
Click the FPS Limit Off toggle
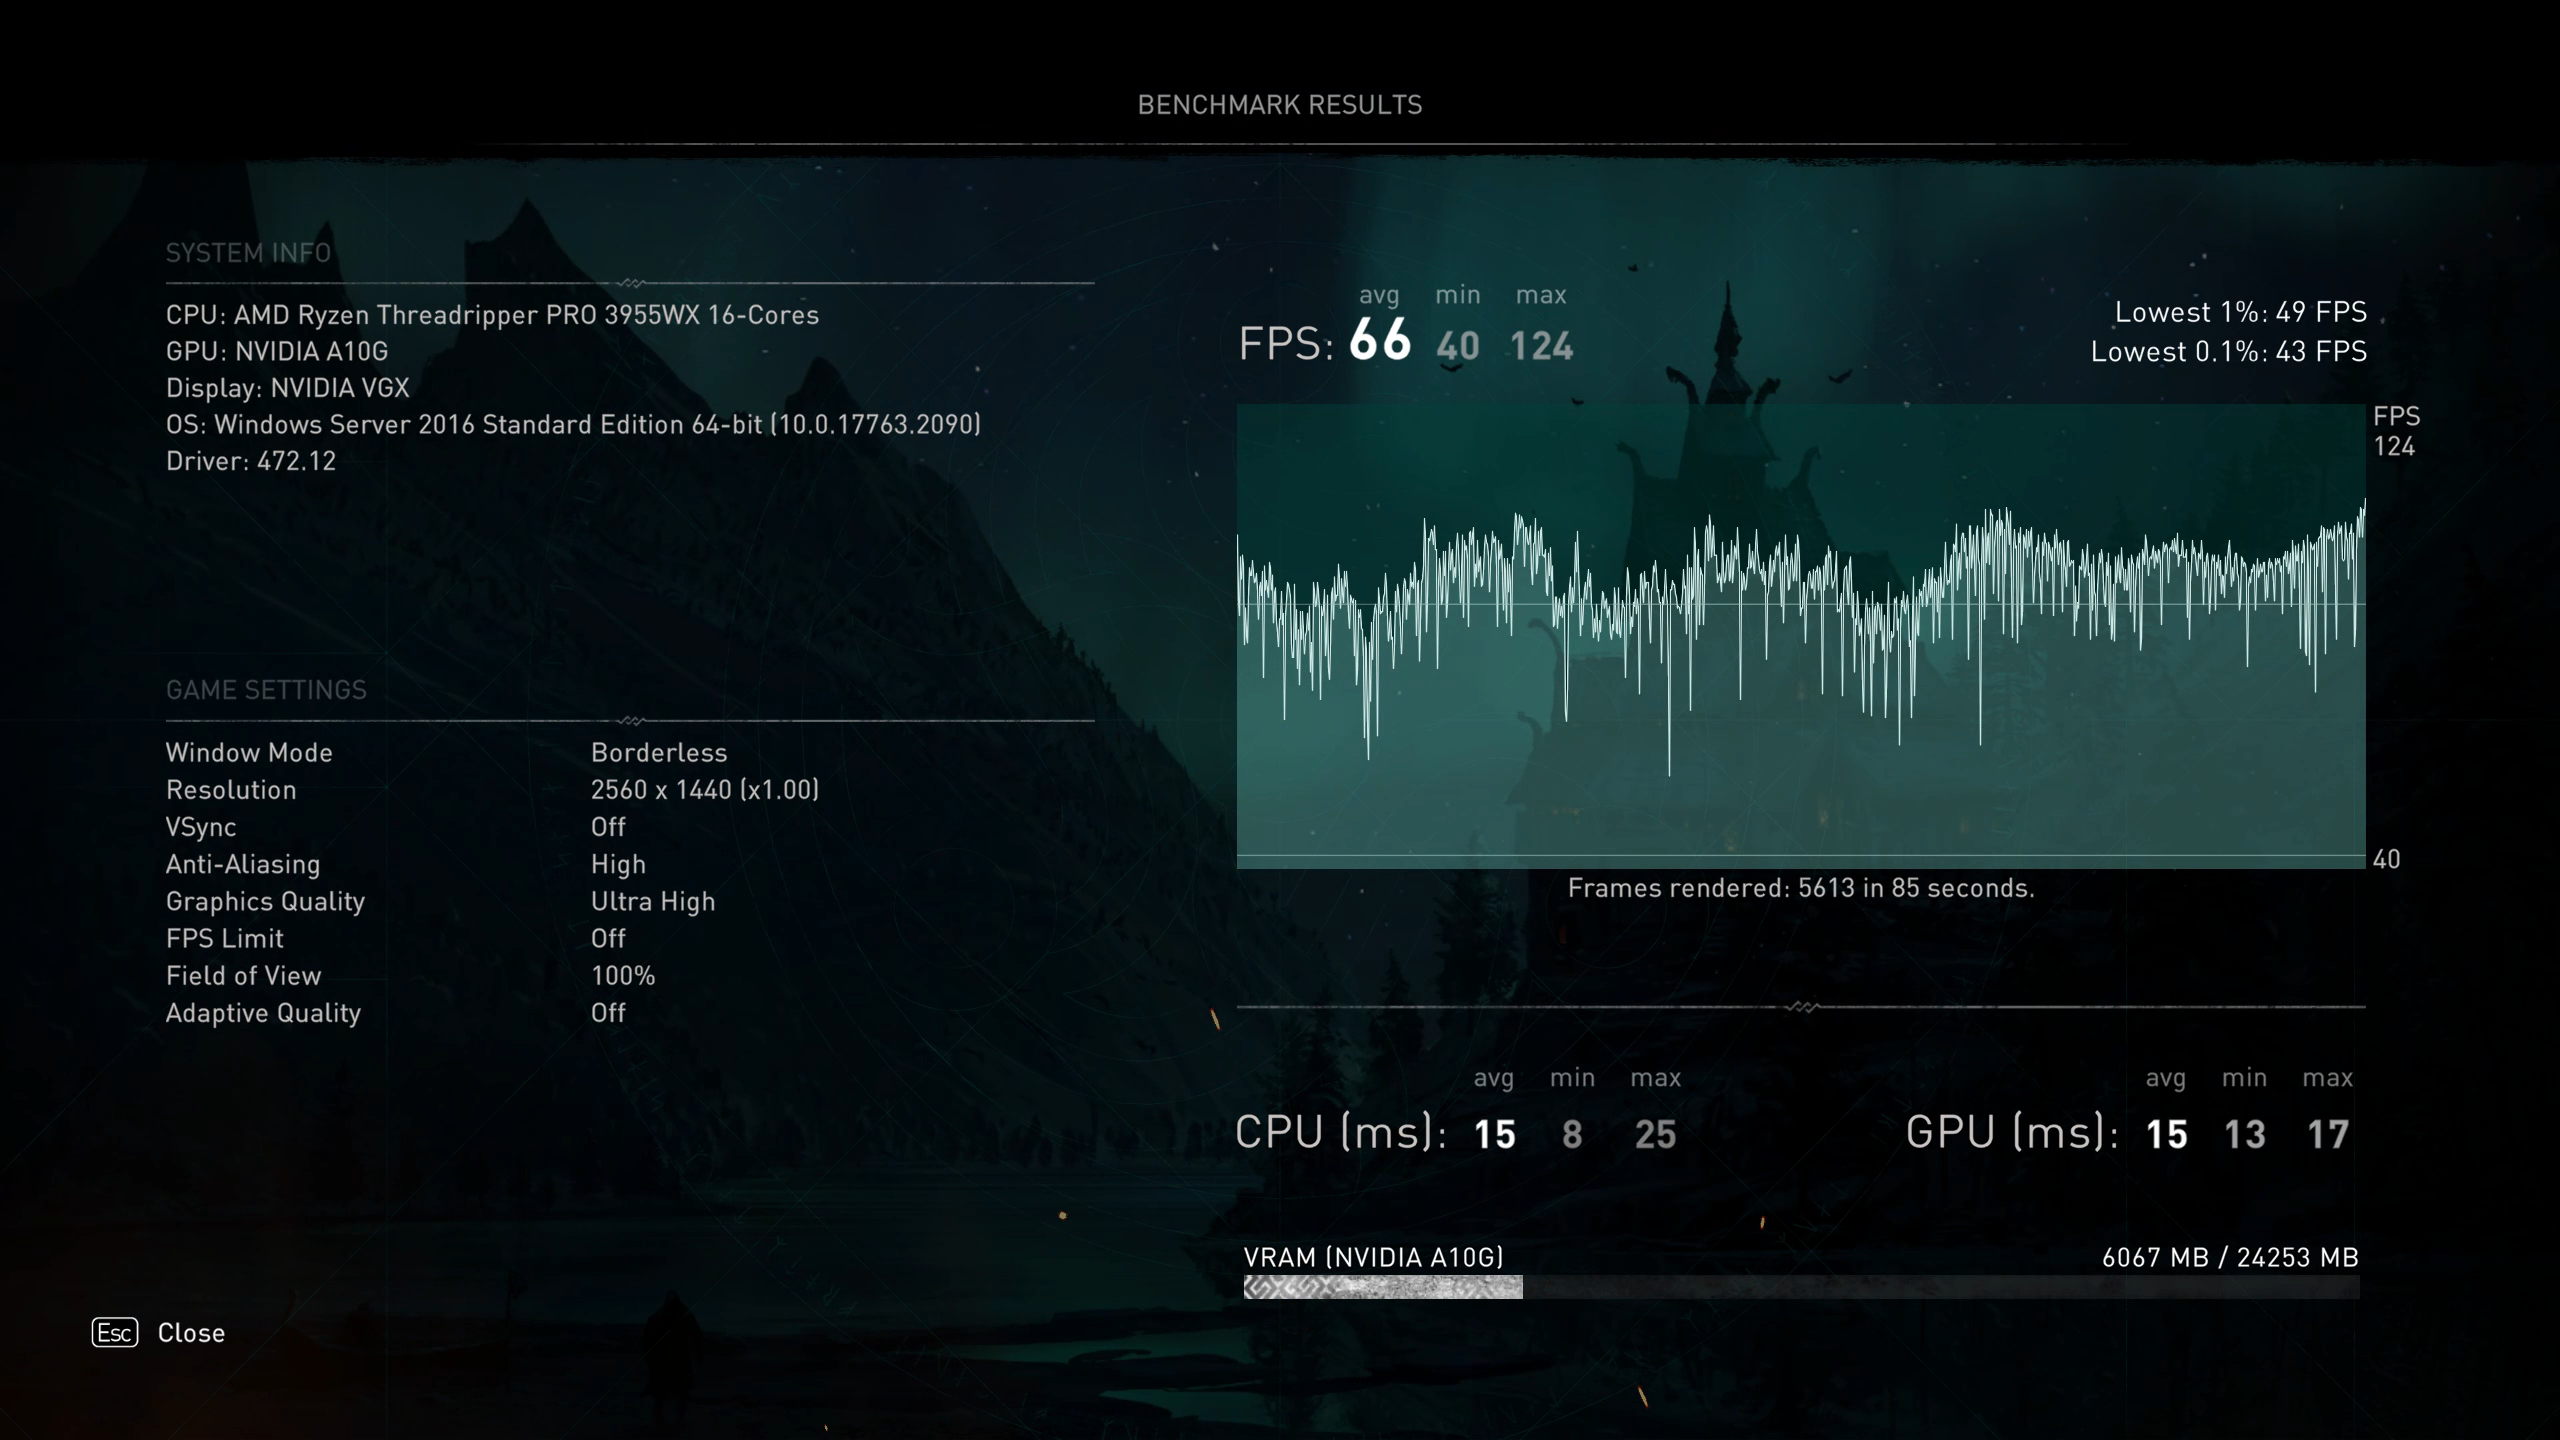608,937
